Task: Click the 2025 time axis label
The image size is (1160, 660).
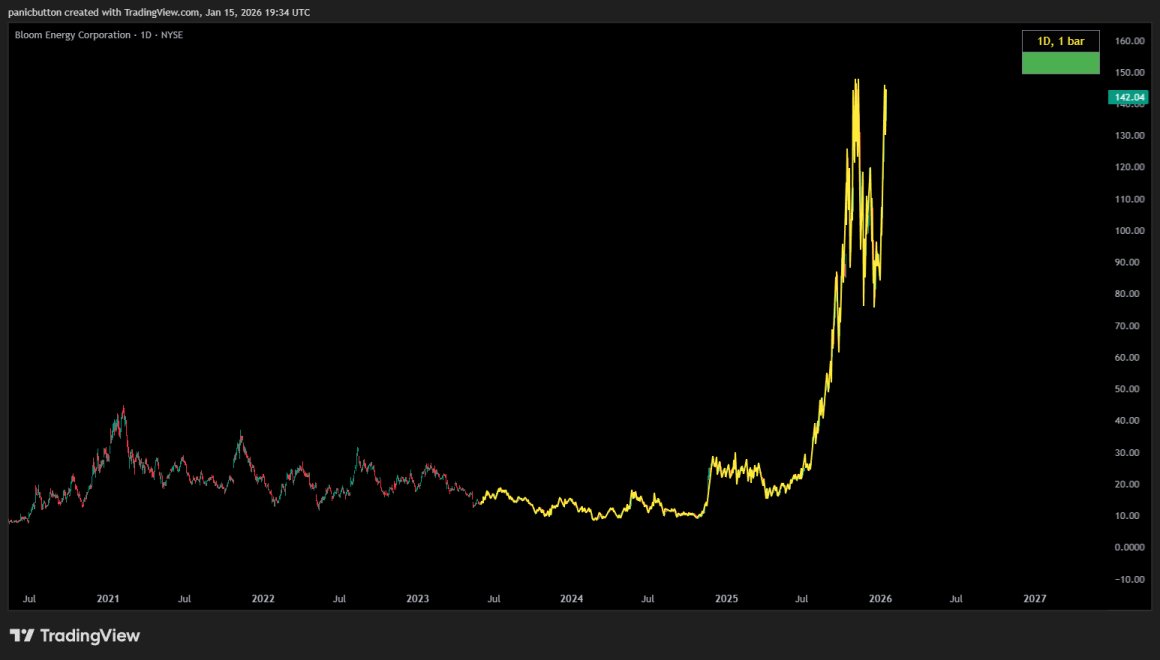Action: tap(726, 599)
